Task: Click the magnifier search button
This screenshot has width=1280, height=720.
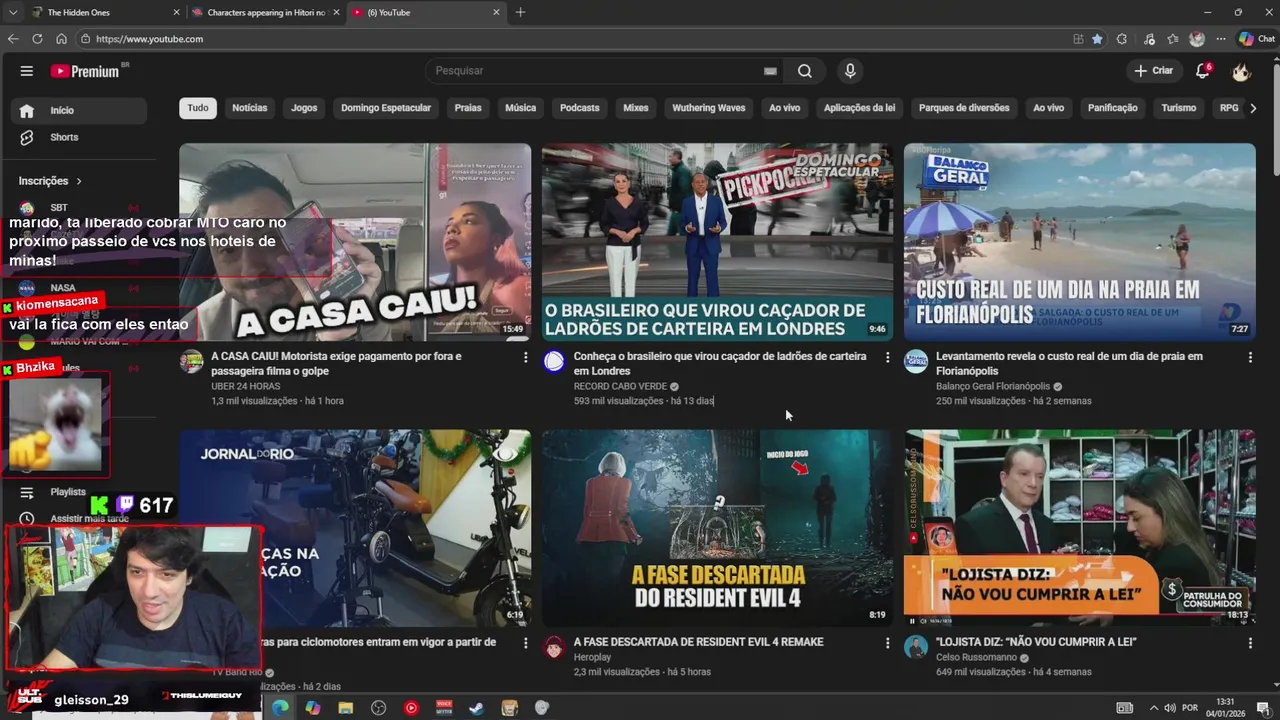Action: click(x=805, y=71)
